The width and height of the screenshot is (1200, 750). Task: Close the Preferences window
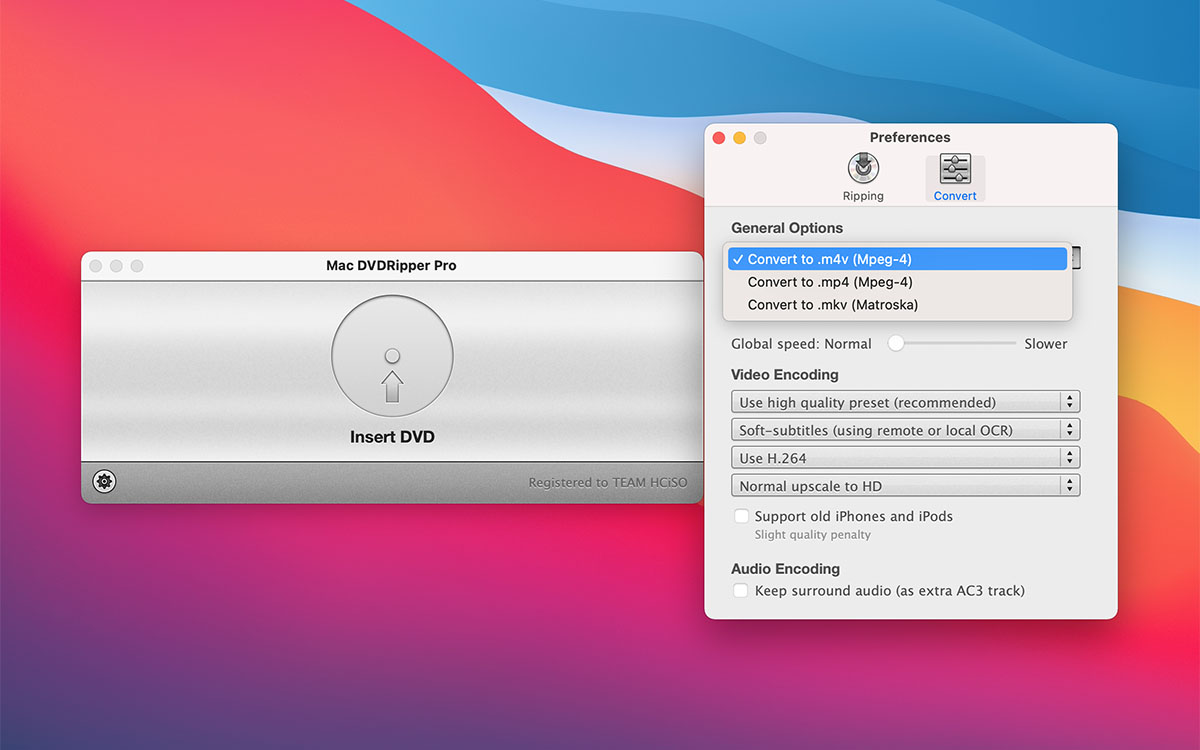click(718, 138)
